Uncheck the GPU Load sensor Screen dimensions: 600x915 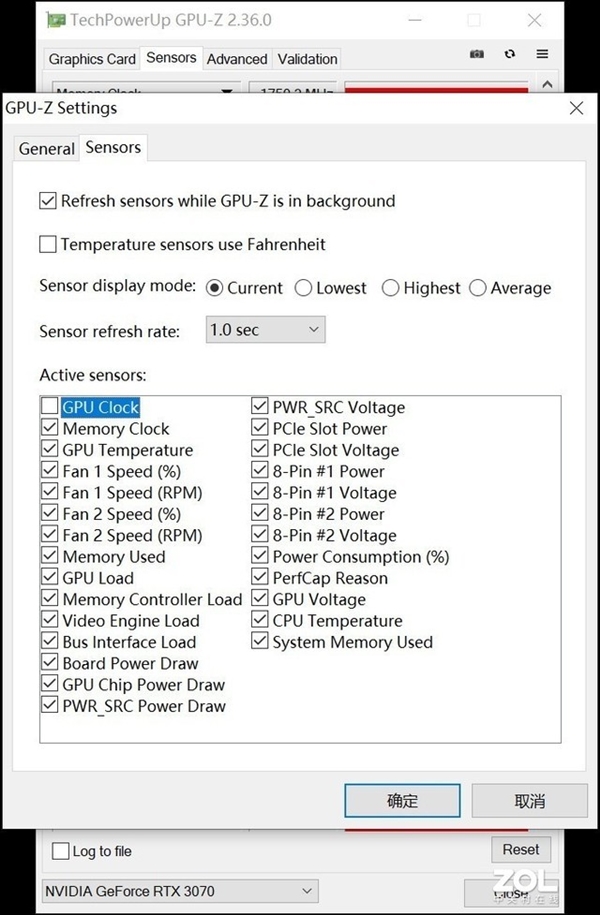50,578
